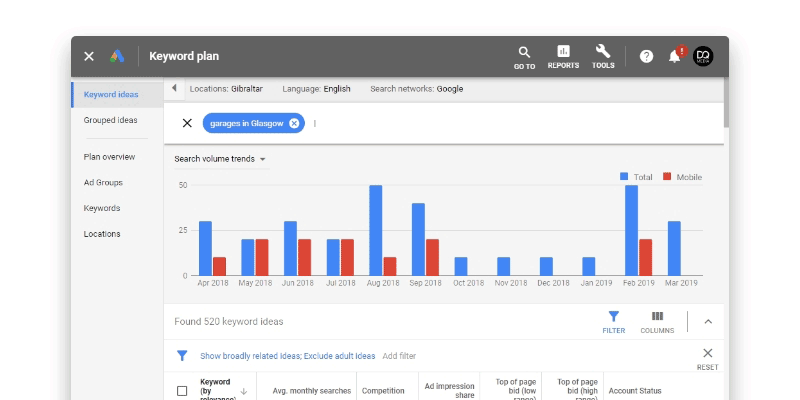Screen dimensions: 800x400
Task: Open Locations in the sidebar
Action: pos(102,234)
